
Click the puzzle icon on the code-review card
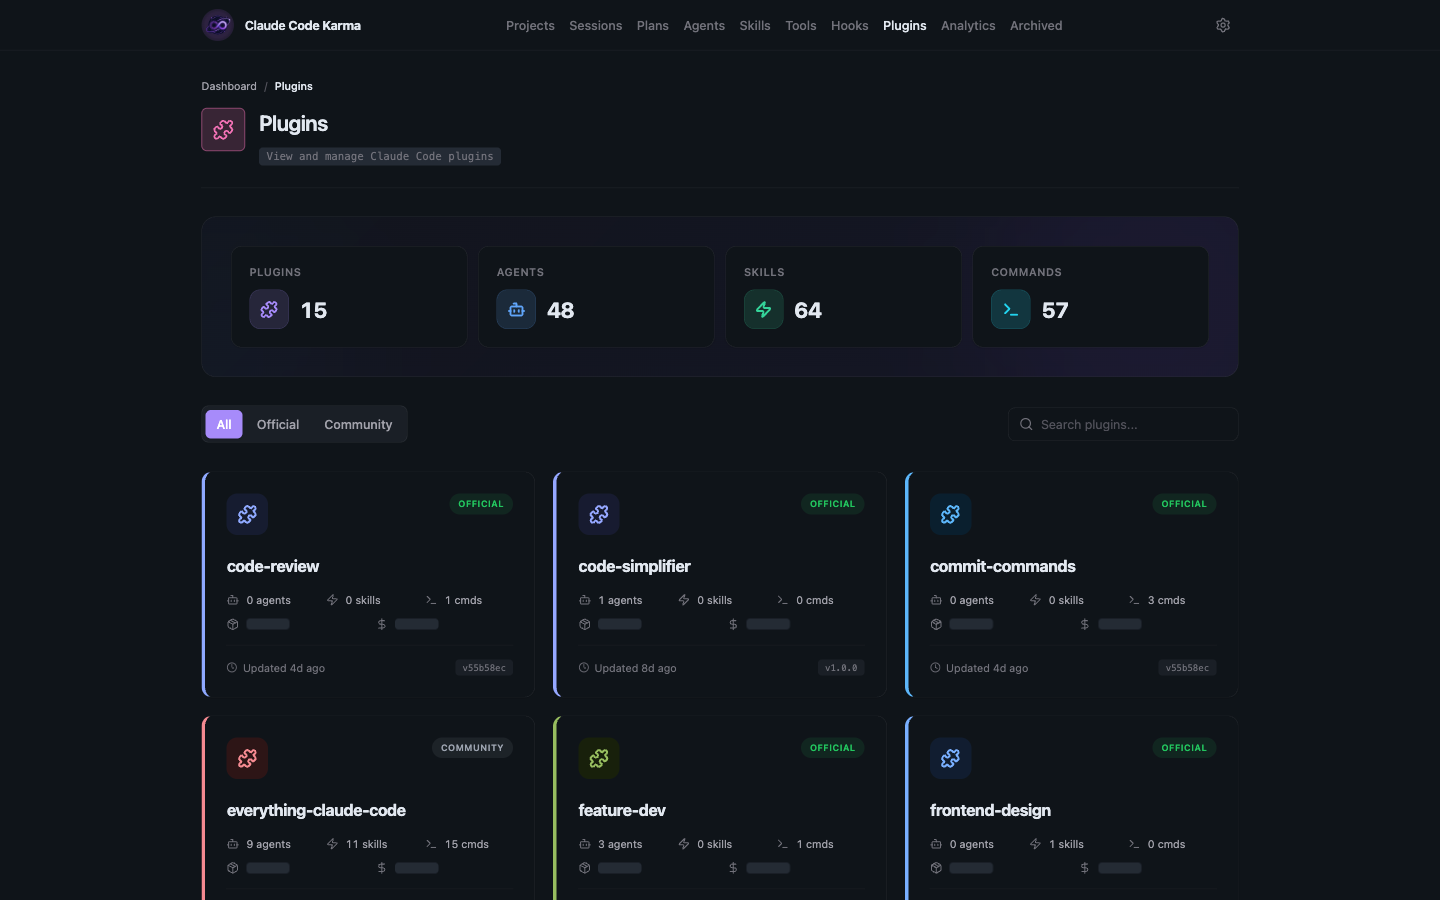coord(247,514)
